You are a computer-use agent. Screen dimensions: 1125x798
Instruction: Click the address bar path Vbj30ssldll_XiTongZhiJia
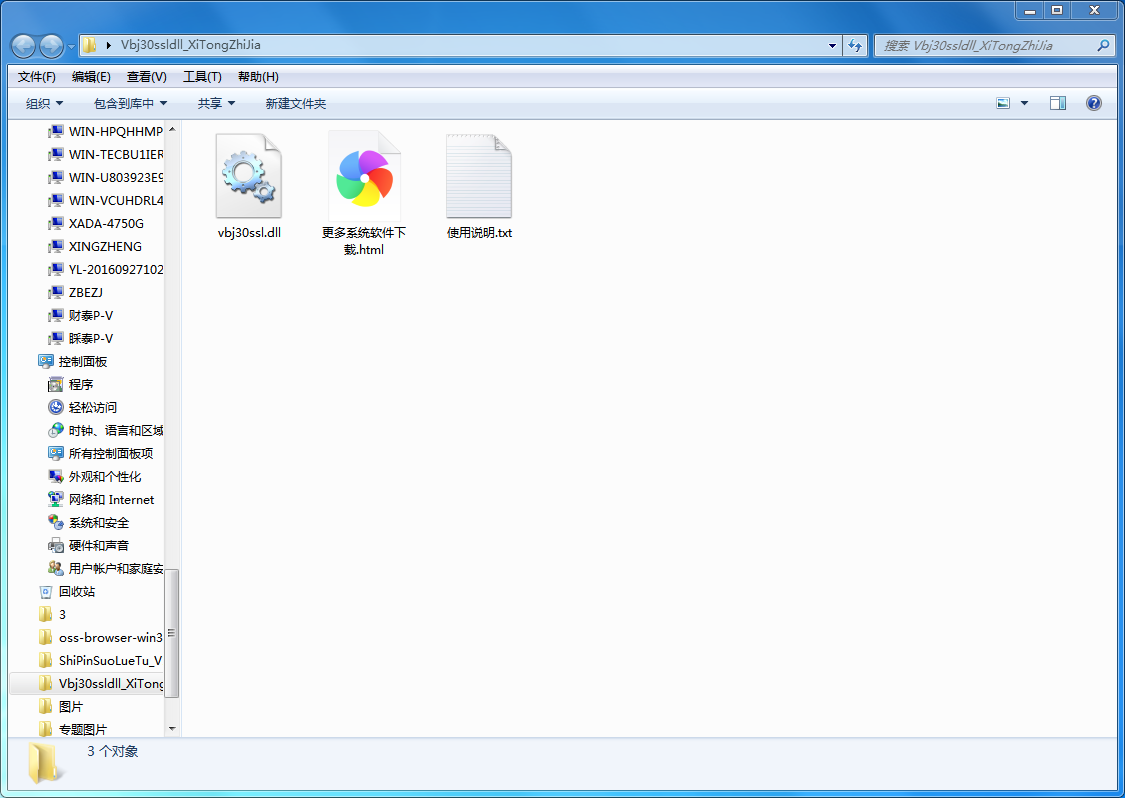click(x=191, y=44)
